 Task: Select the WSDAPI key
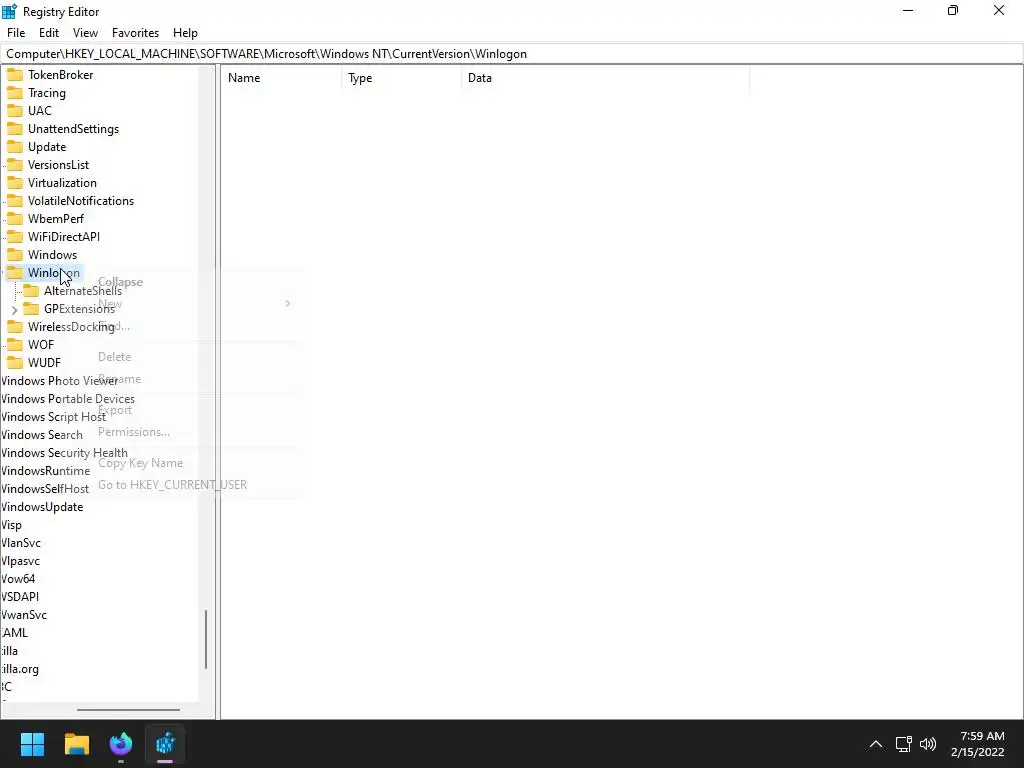point(20,597)
